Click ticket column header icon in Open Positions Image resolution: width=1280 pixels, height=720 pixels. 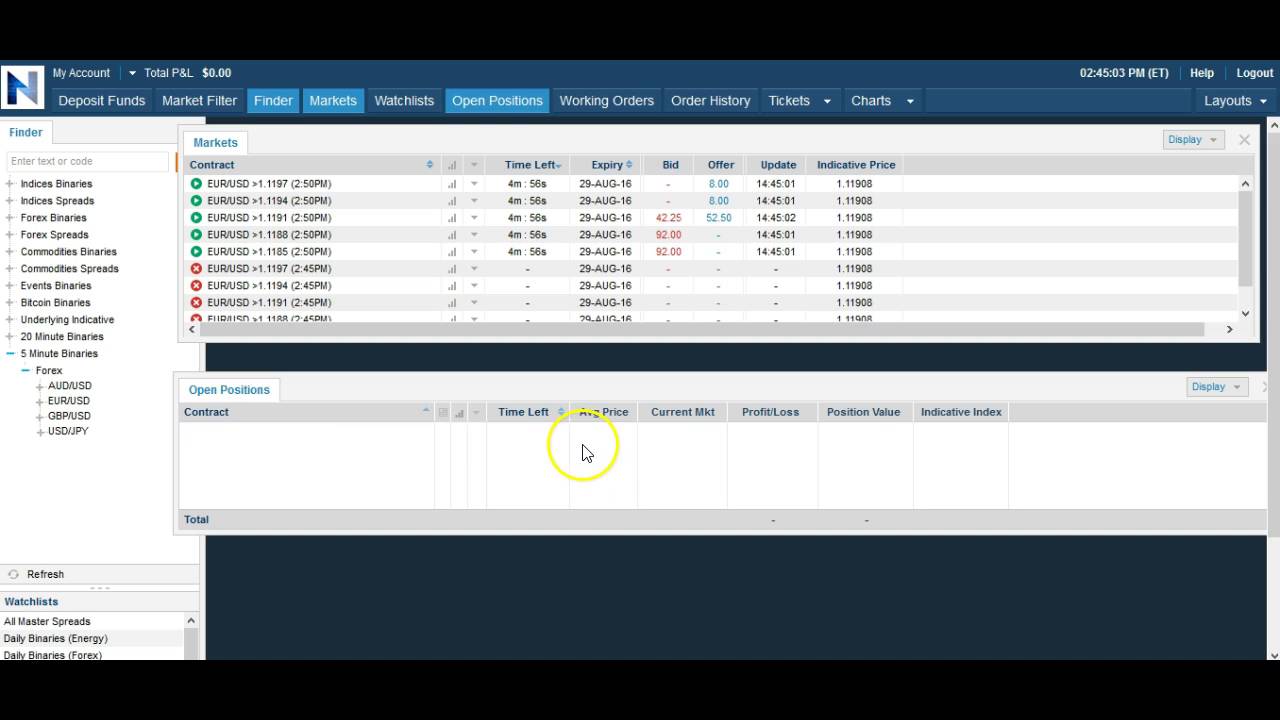click(x=443, y=412)
